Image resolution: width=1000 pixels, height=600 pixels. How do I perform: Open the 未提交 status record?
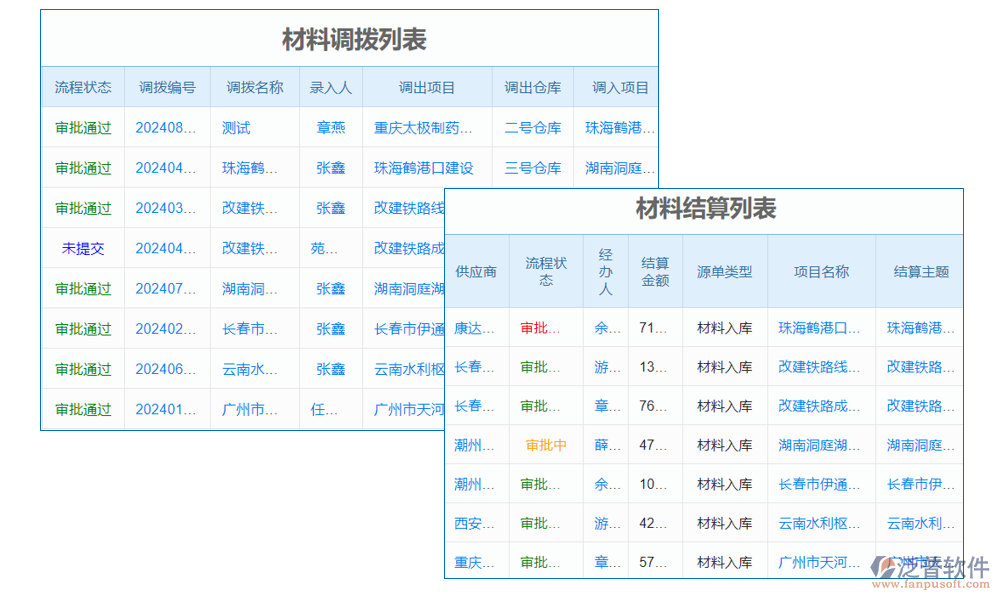click(x=82, y=248)
